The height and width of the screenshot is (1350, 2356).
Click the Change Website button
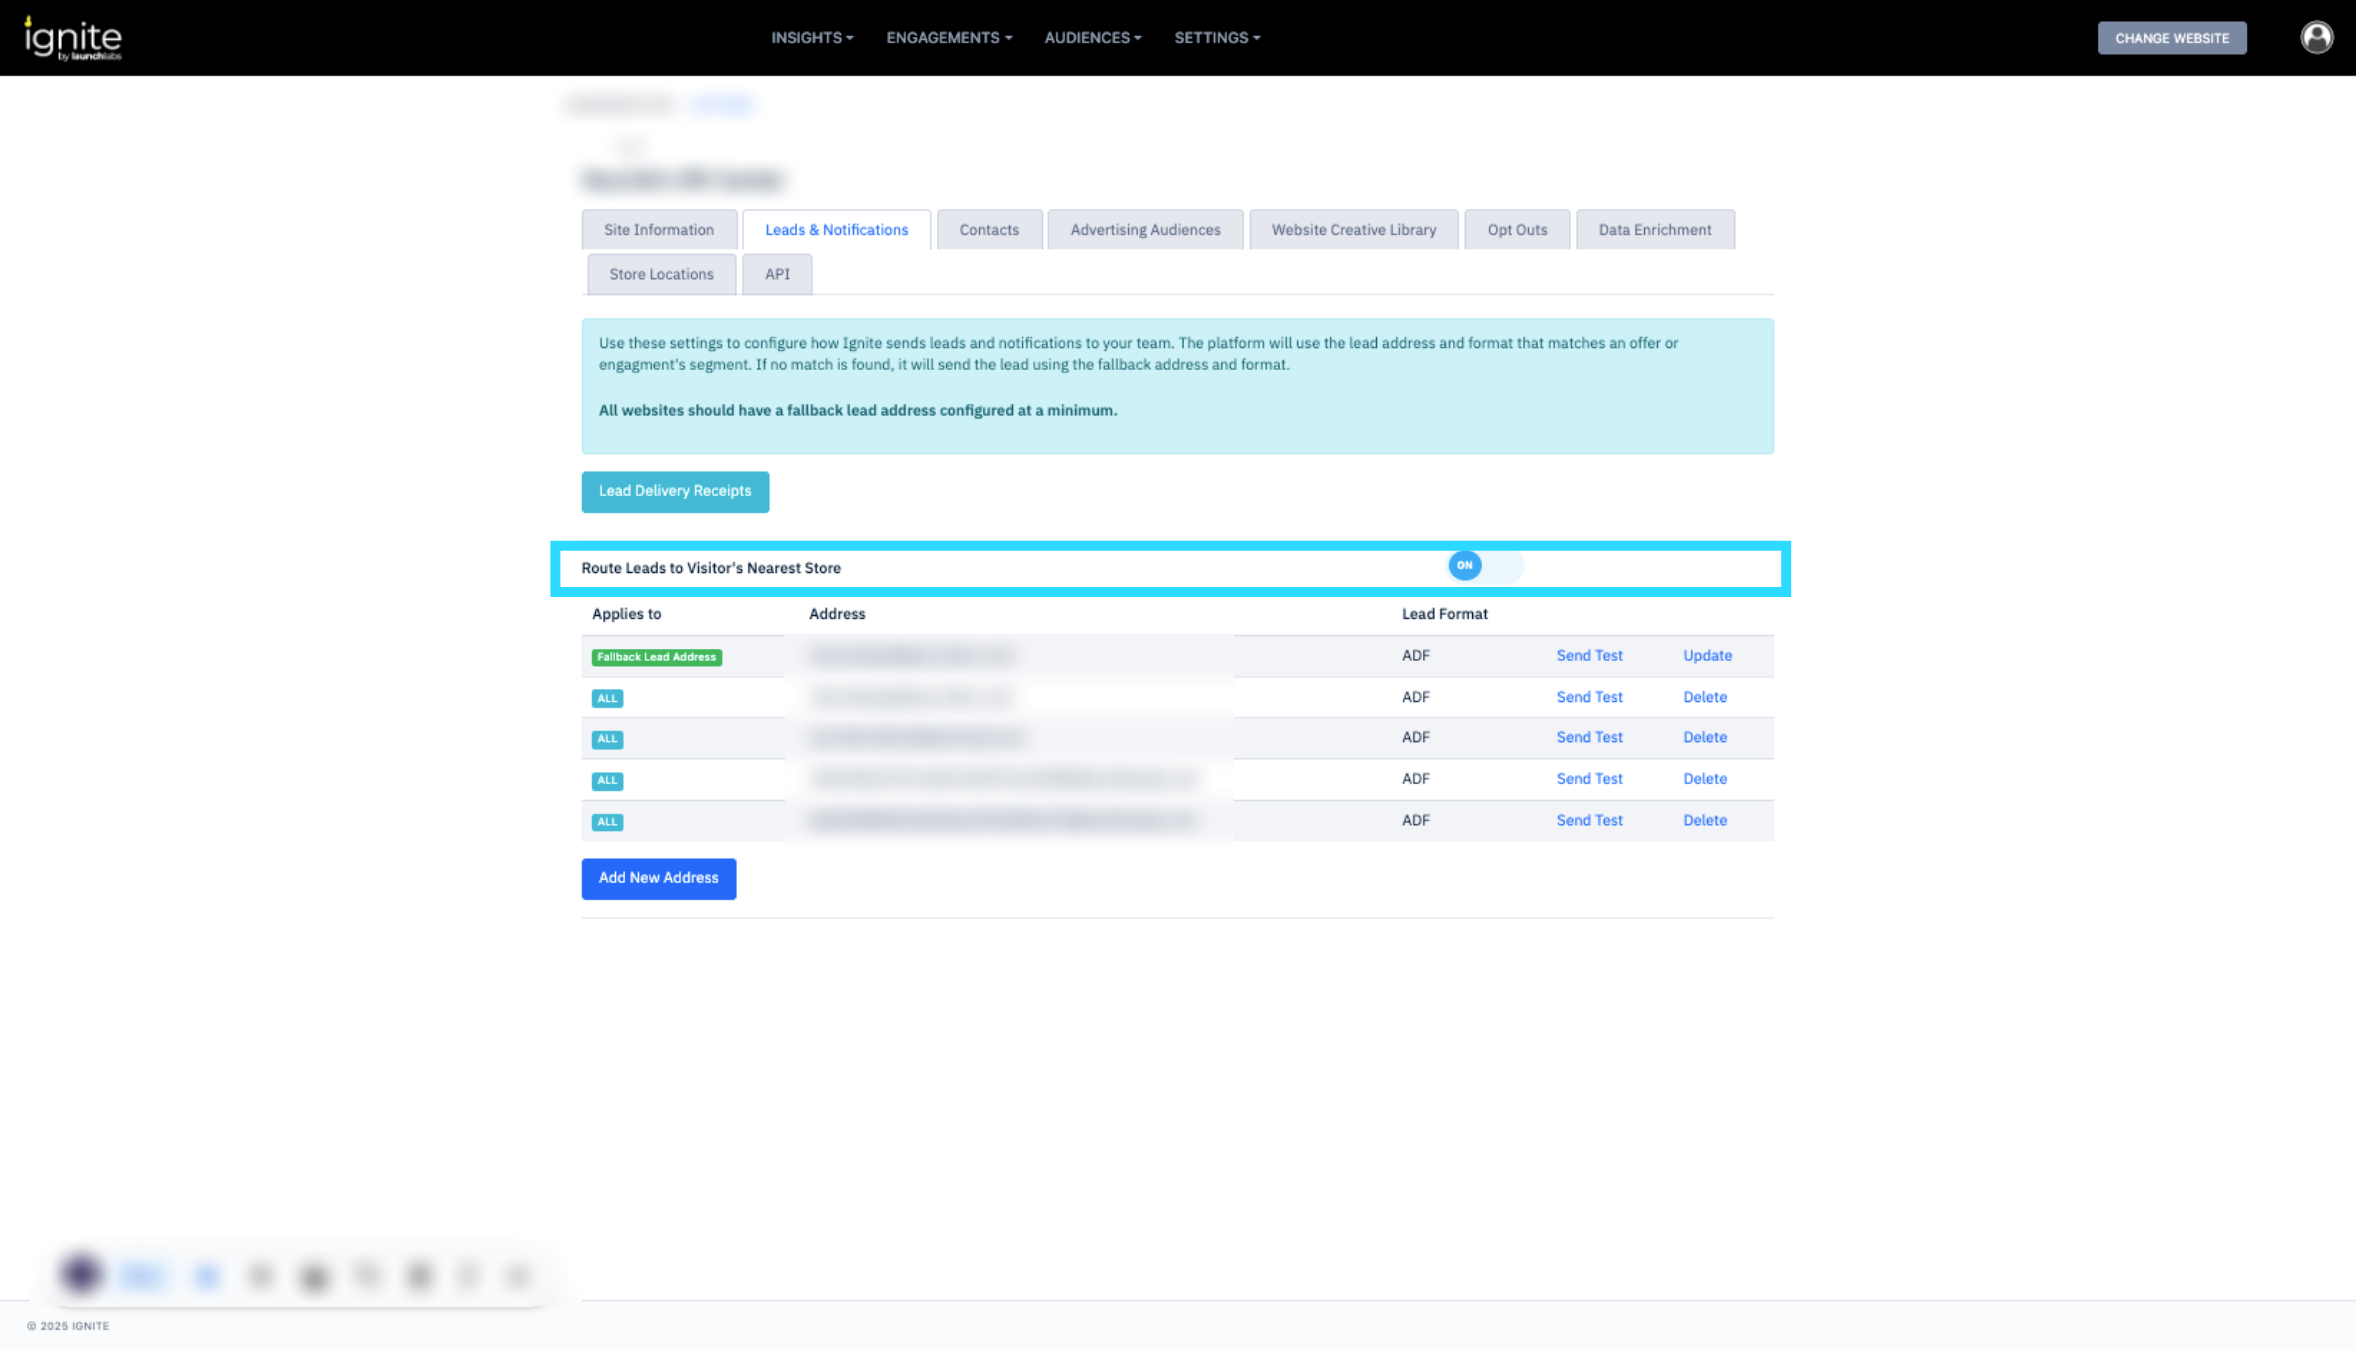pos(2171,38)
